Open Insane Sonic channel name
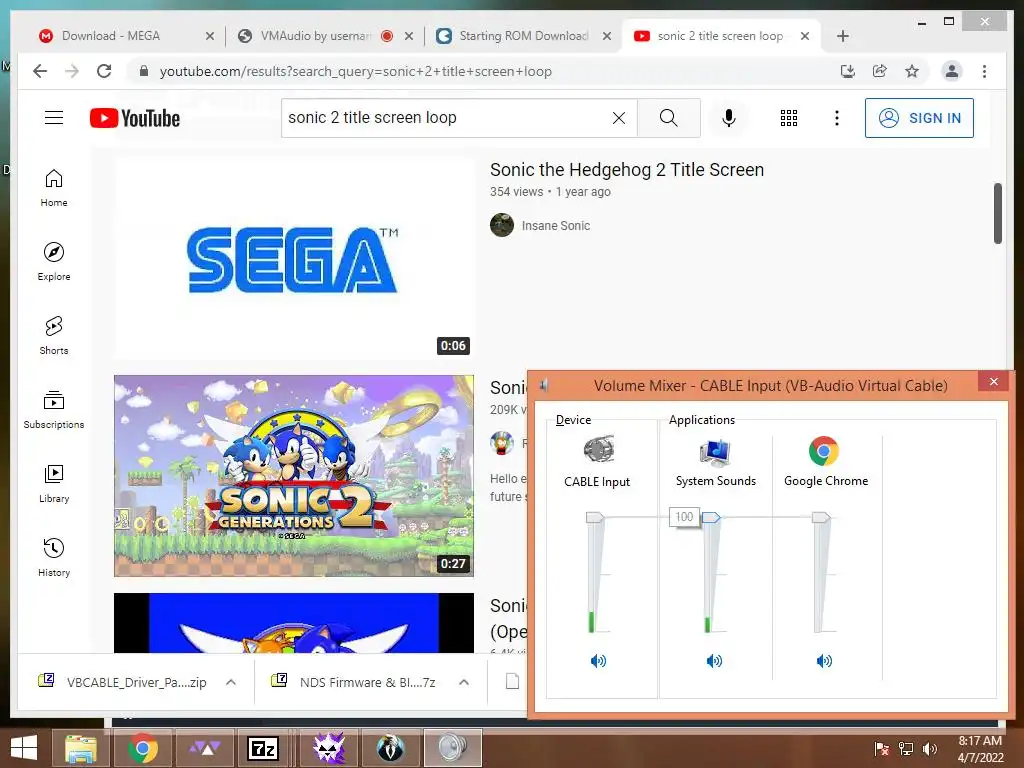Image resolution: width=1024 pixels, height=768 pixels. tap(556, 225)
